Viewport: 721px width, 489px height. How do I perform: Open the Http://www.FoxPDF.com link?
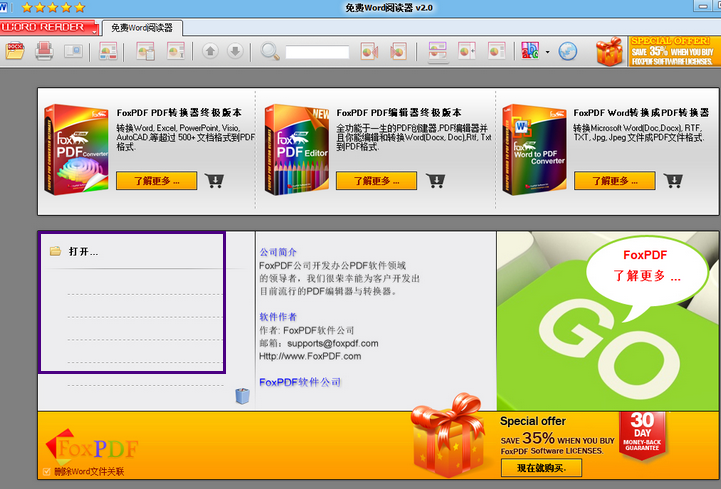(x=310, y=356)
